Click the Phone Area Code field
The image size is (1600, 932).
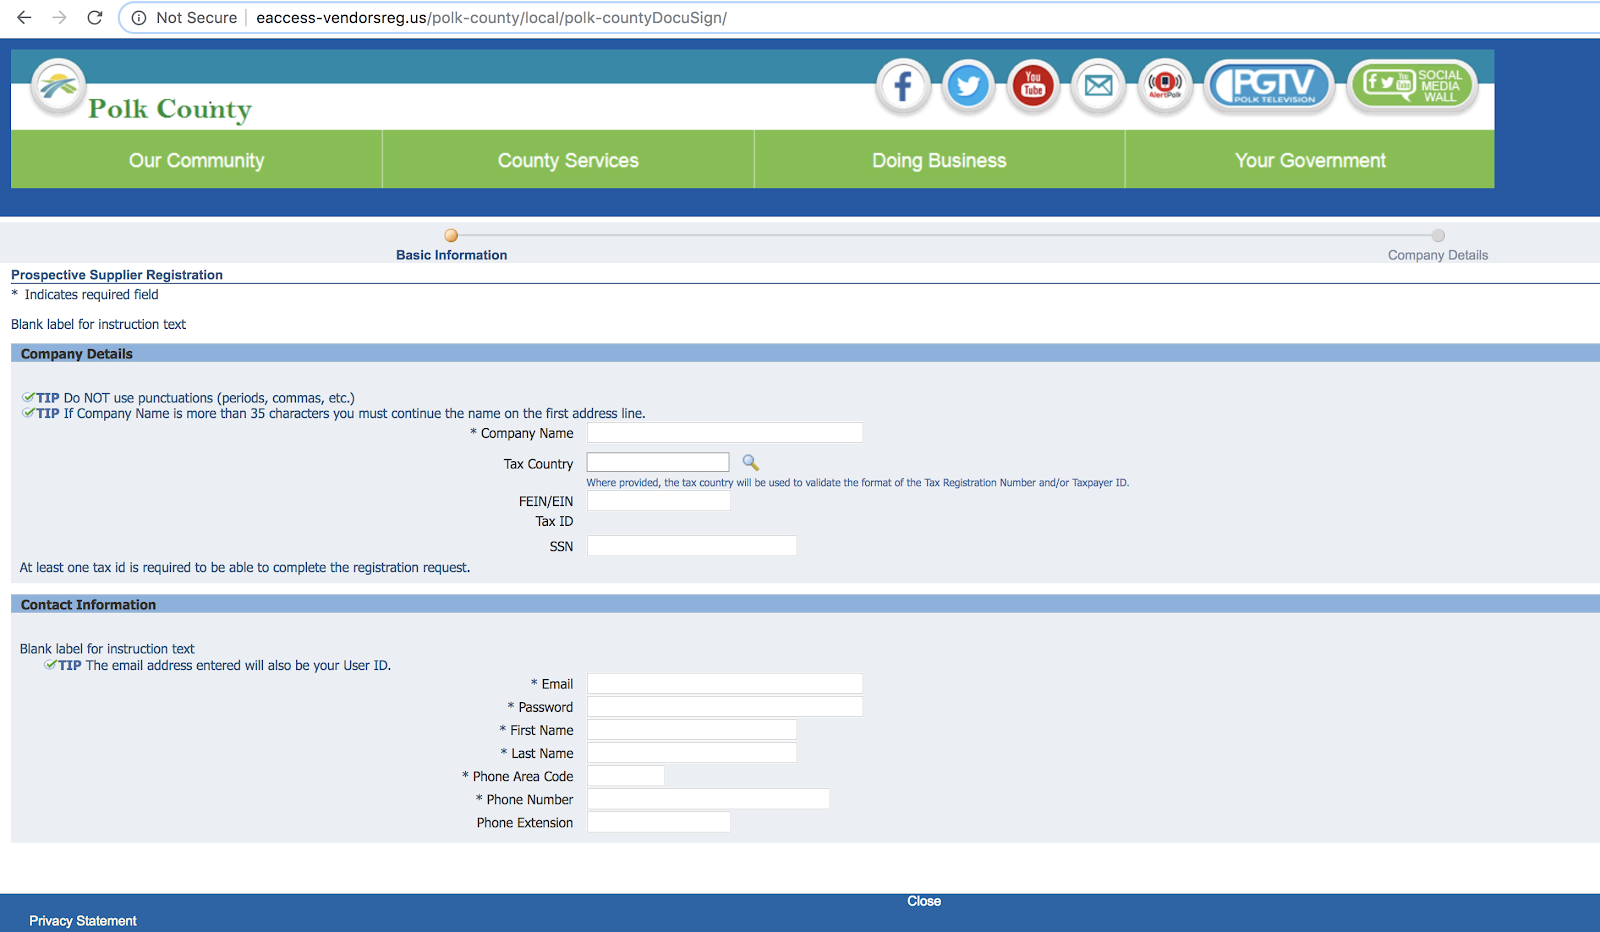pos(626,776)
